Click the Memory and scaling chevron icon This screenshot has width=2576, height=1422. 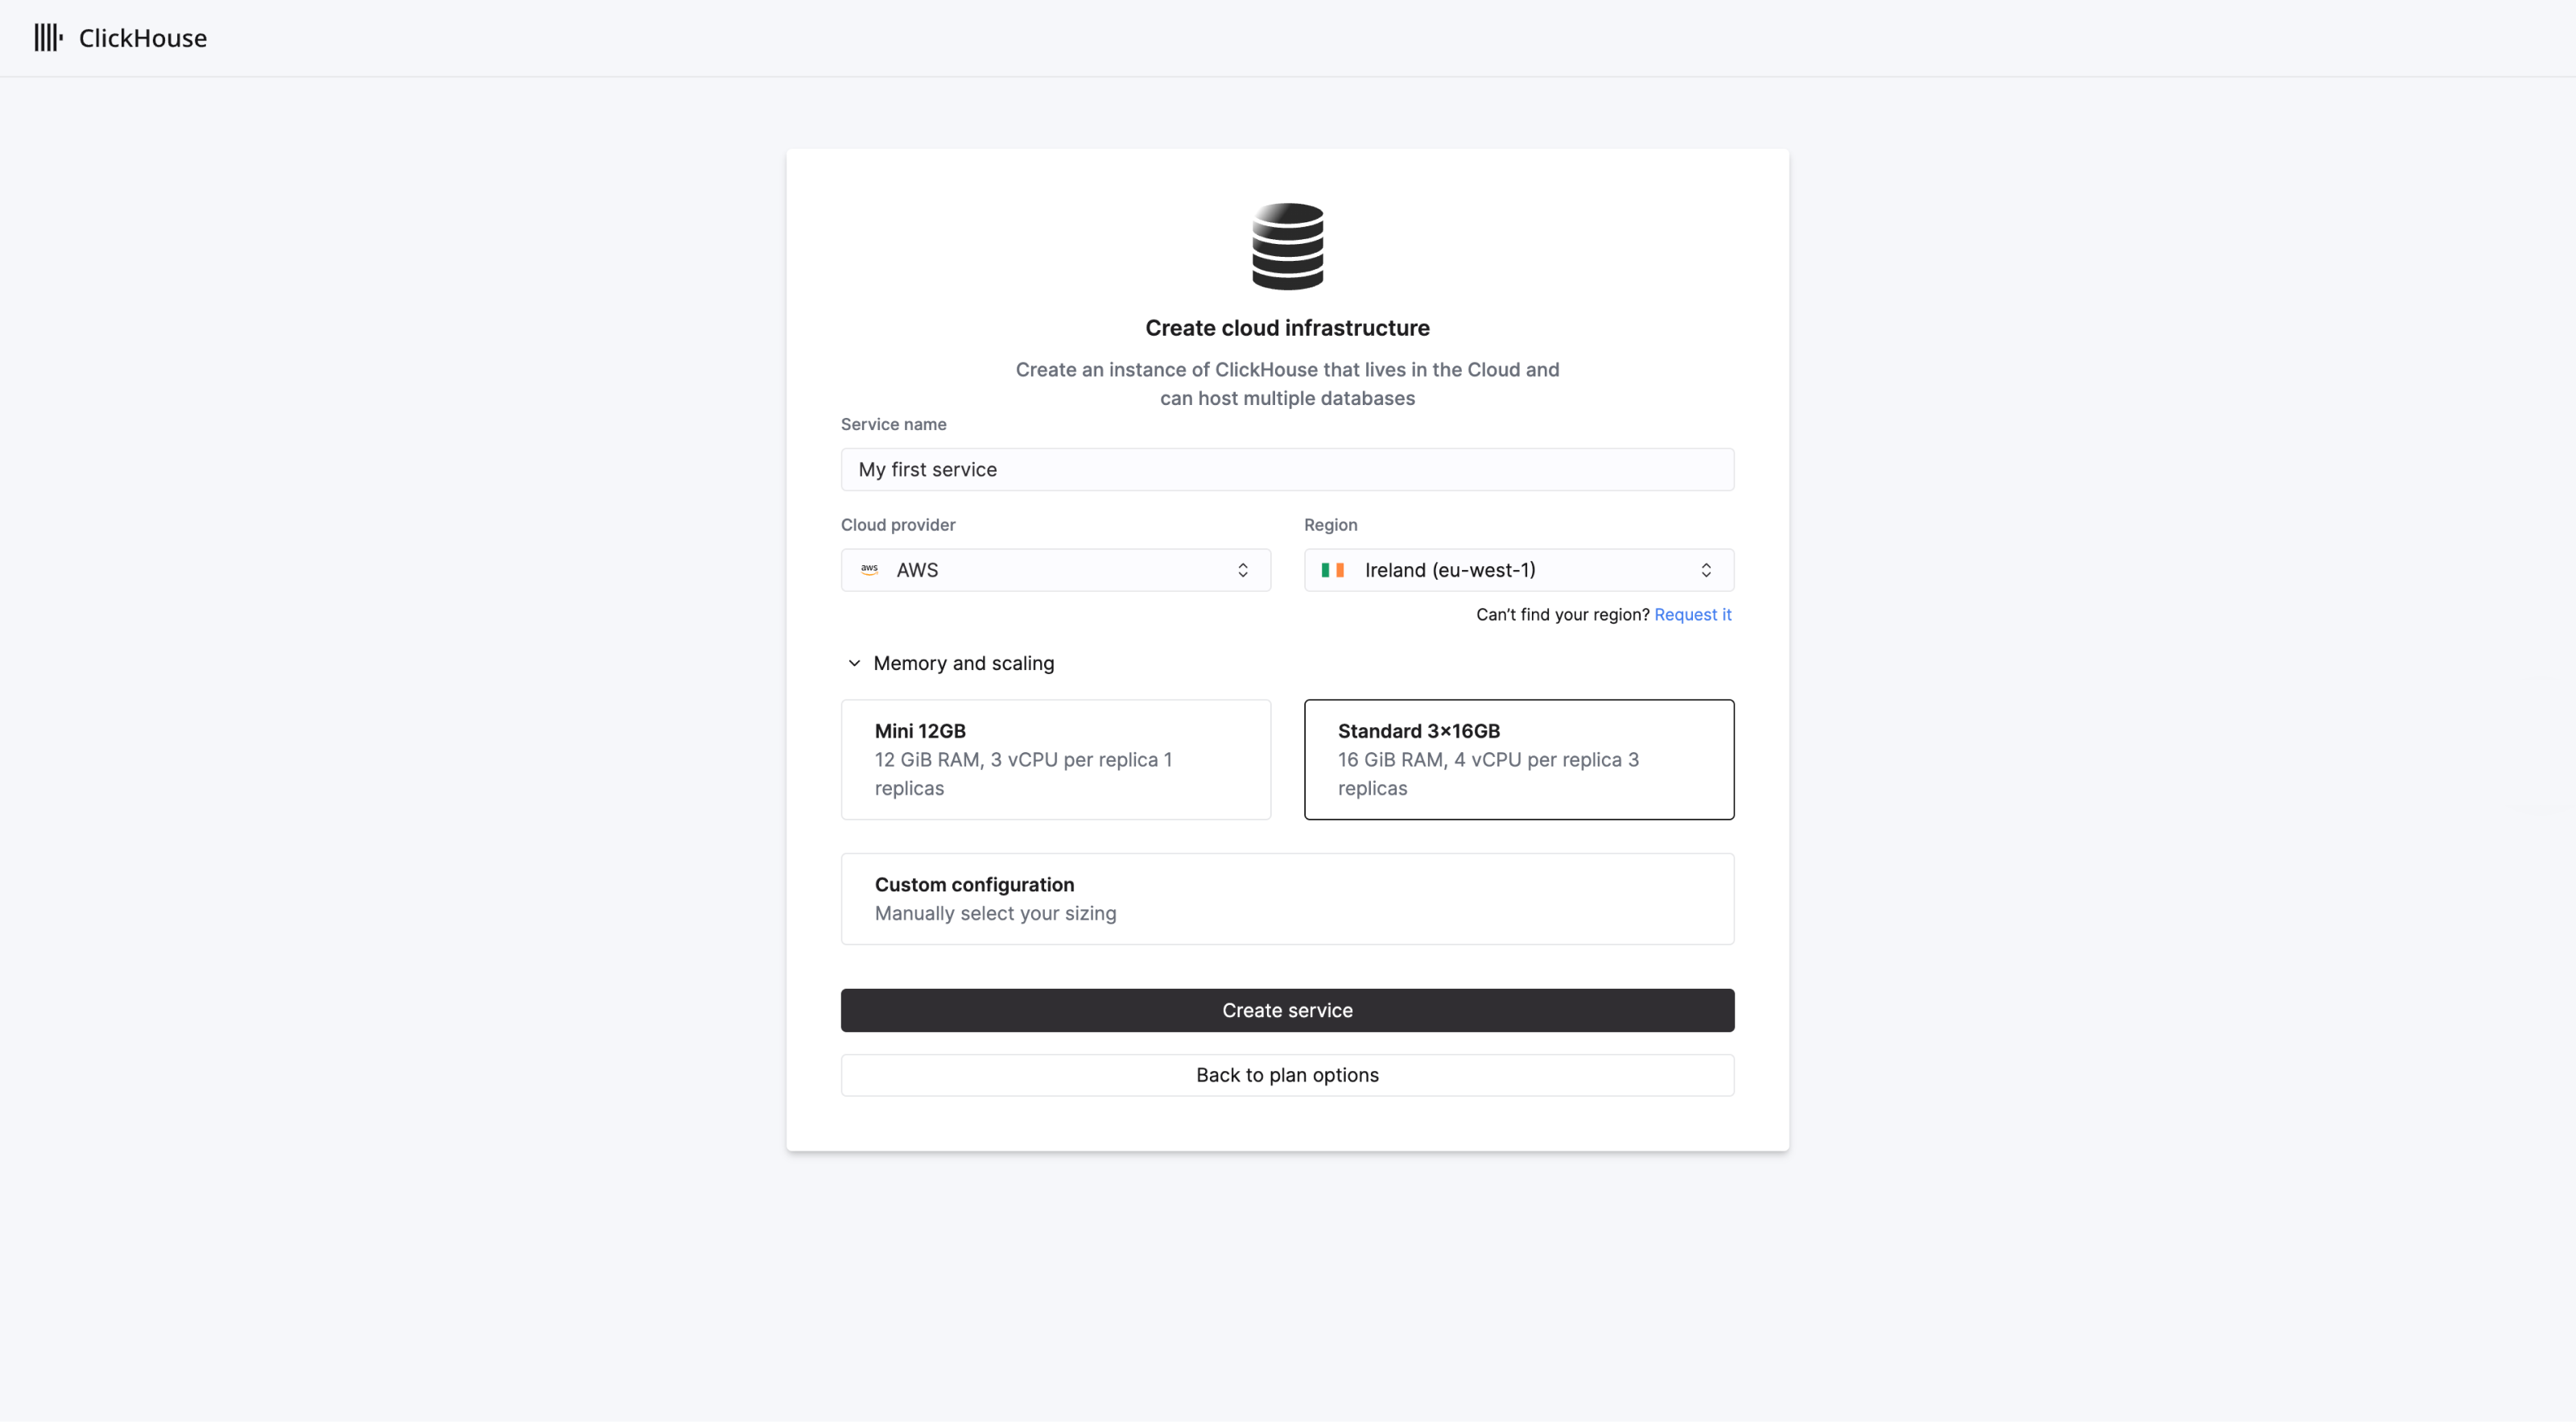[x=852, y=663]
